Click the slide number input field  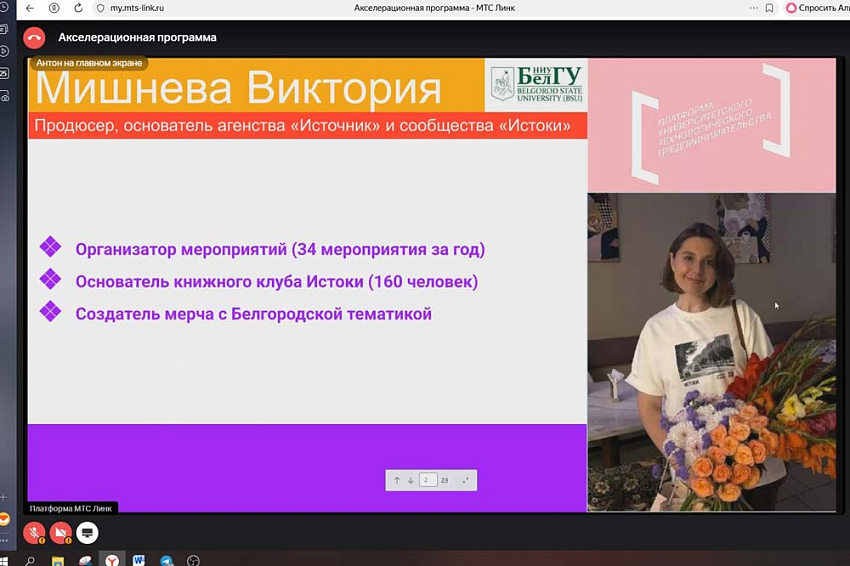[x=427, y=481]
